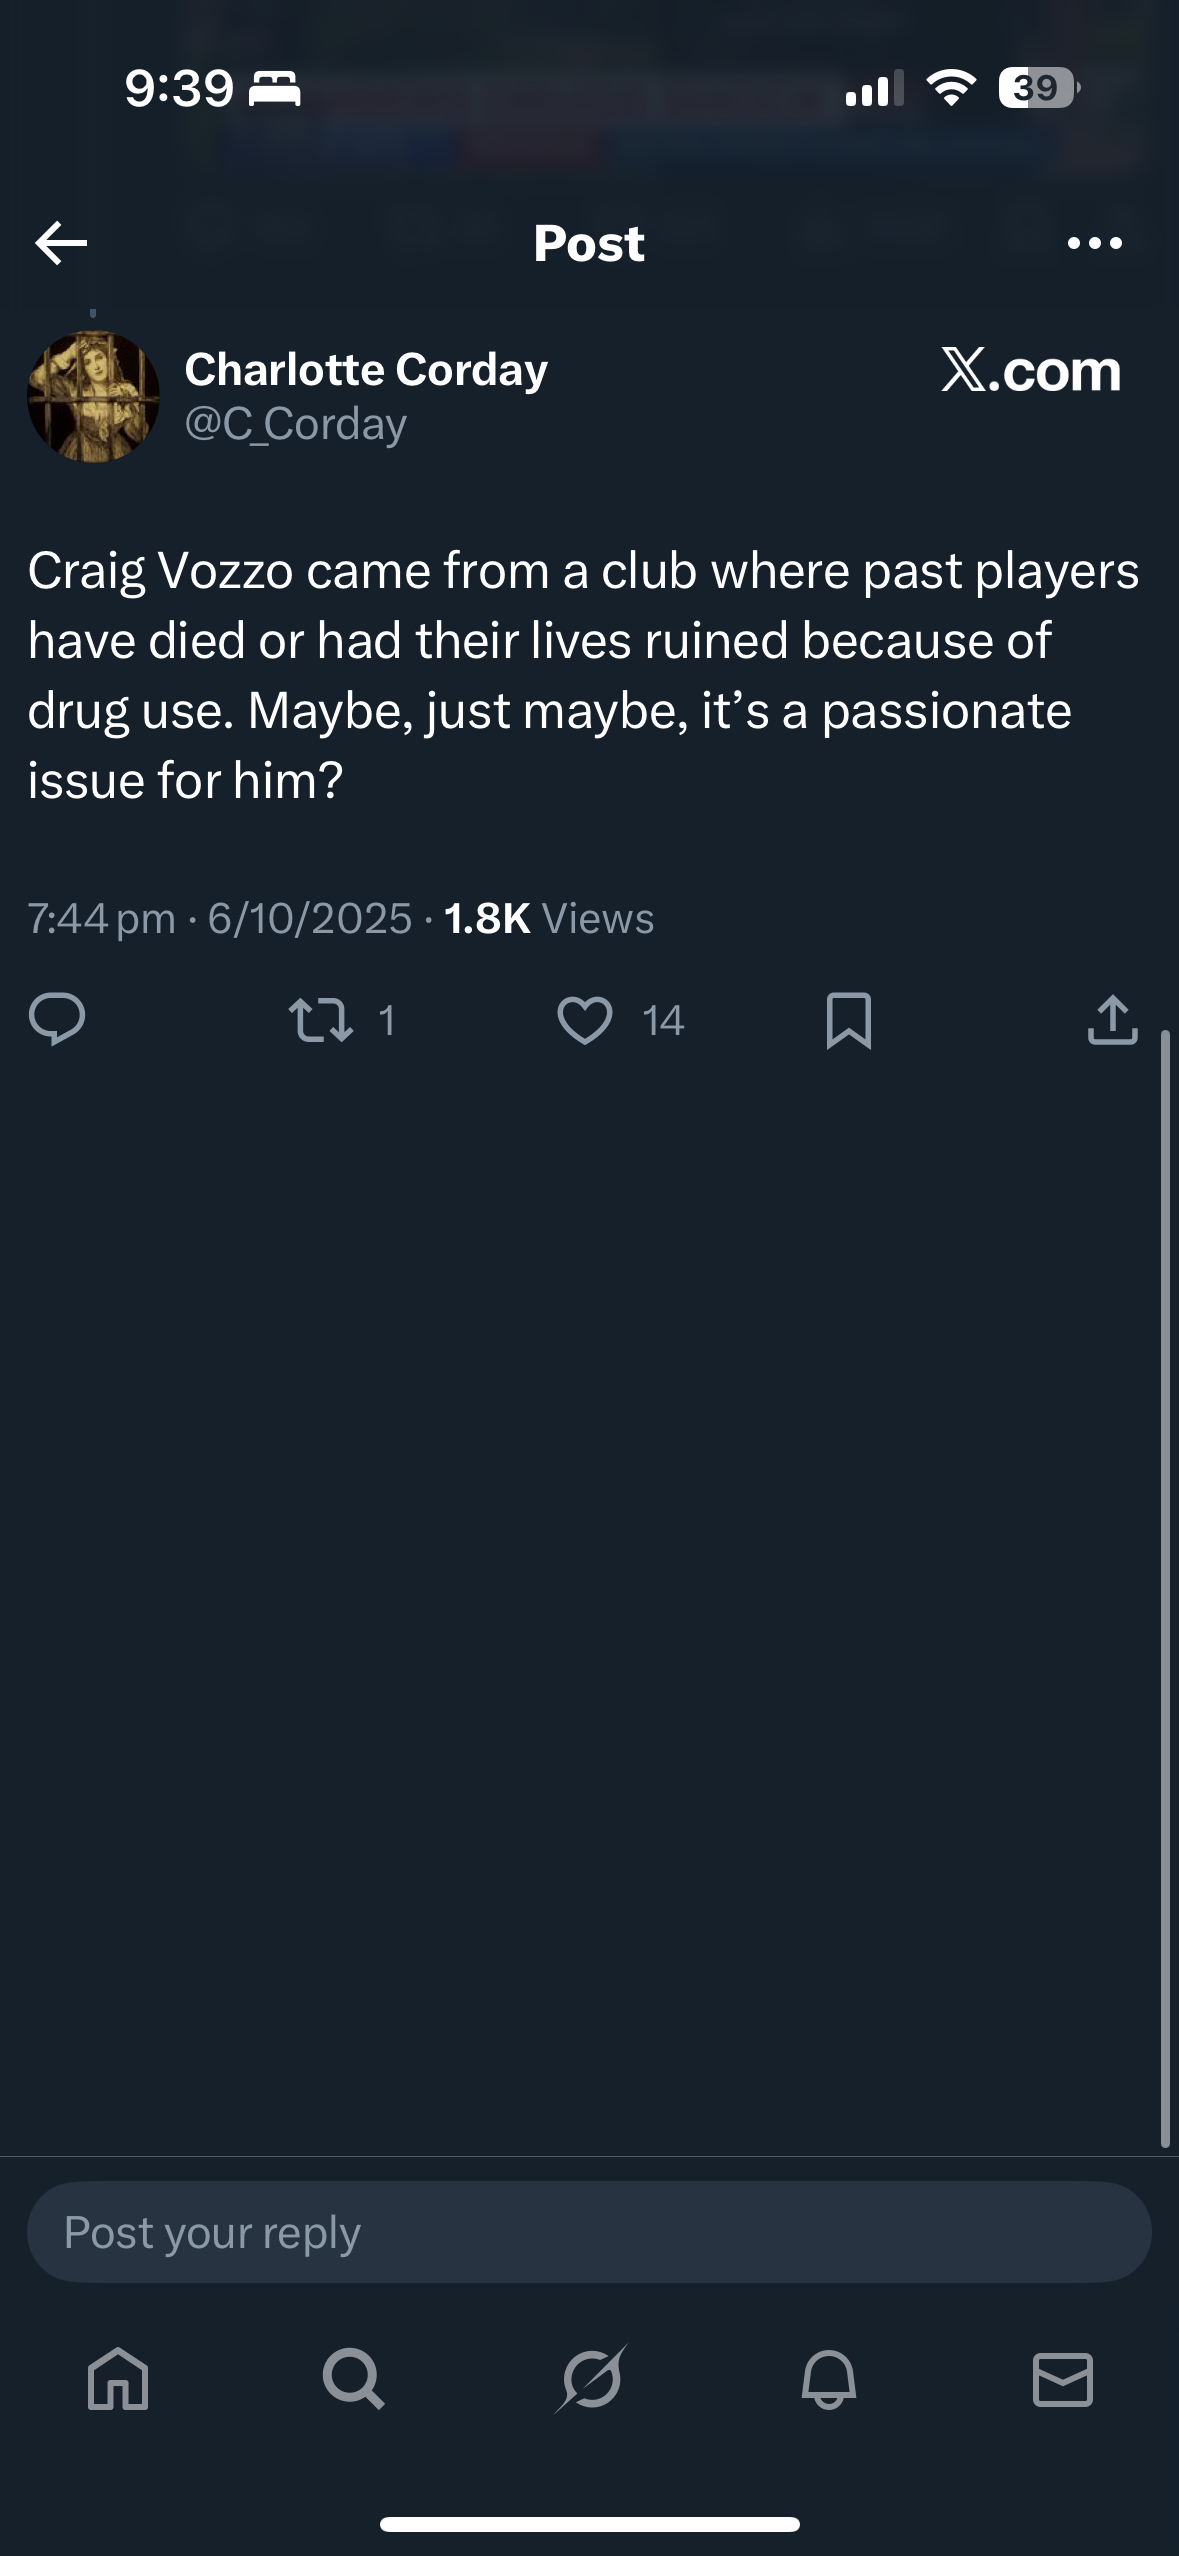Tap the post timestamp 7:44 pm

point(101,918)
